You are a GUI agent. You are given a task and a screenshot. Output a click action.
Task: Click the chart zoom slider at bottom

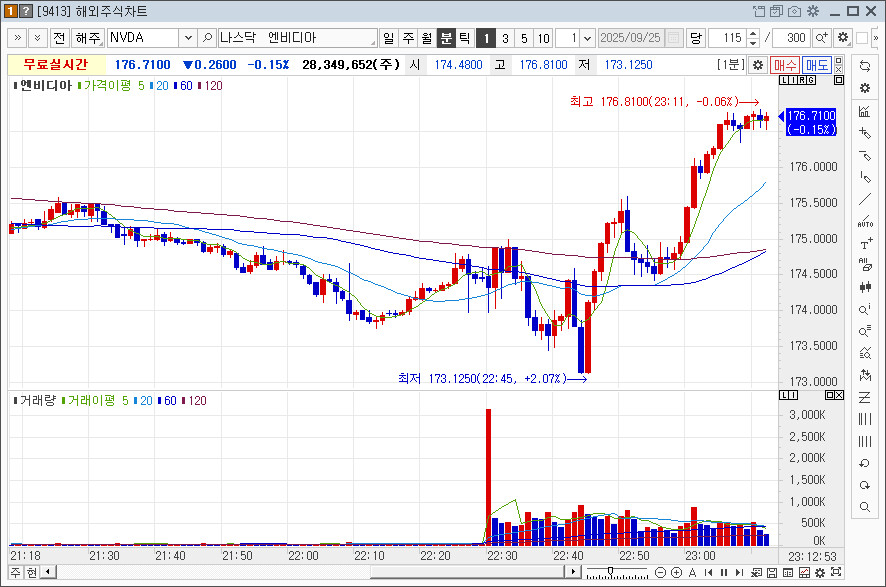(612, 572)
